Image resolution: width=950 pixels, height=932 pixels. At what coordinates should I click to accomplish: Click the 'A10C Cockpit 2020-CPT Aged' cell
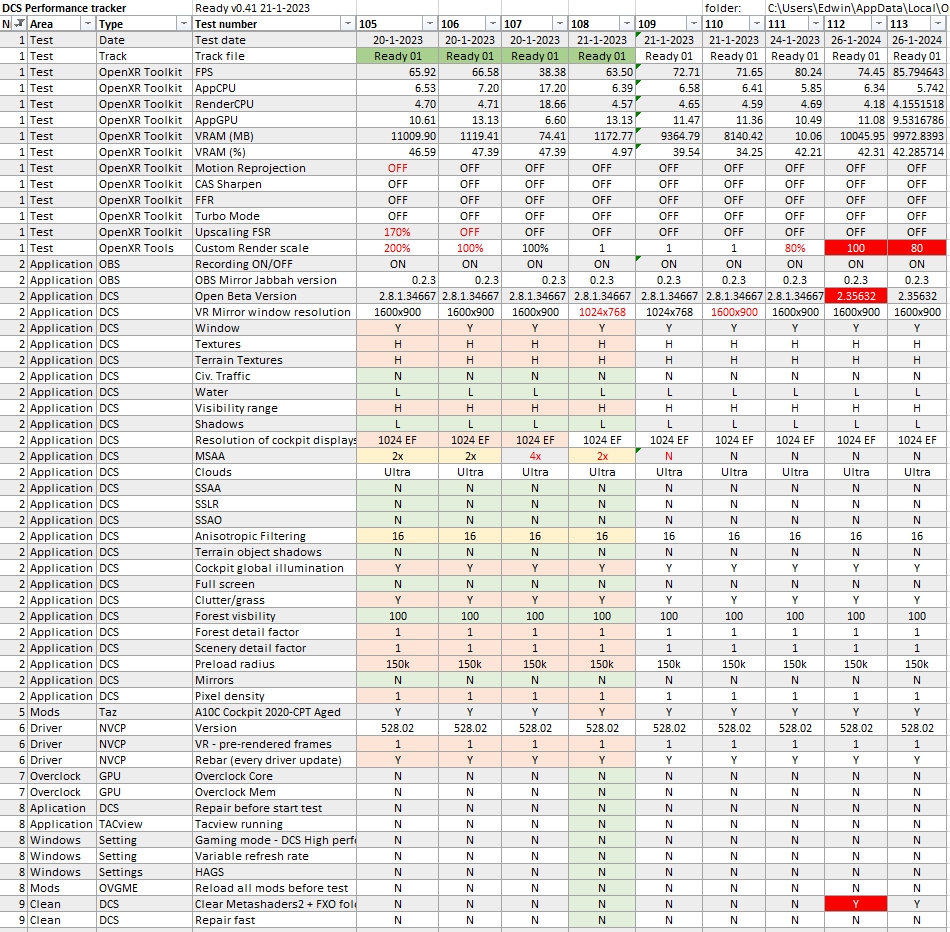coord(274,712)
